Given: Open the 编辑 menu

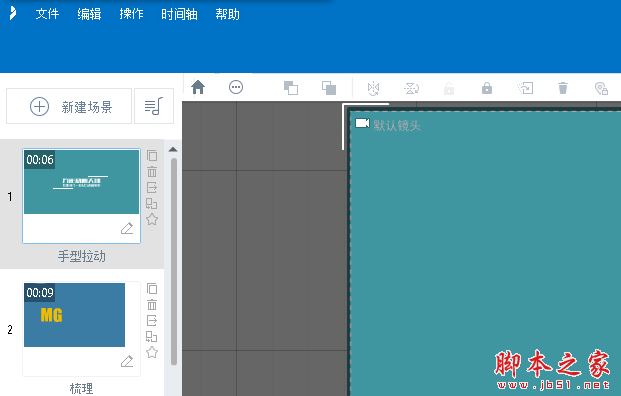Looking at the screenshot, I should (89, 14).
